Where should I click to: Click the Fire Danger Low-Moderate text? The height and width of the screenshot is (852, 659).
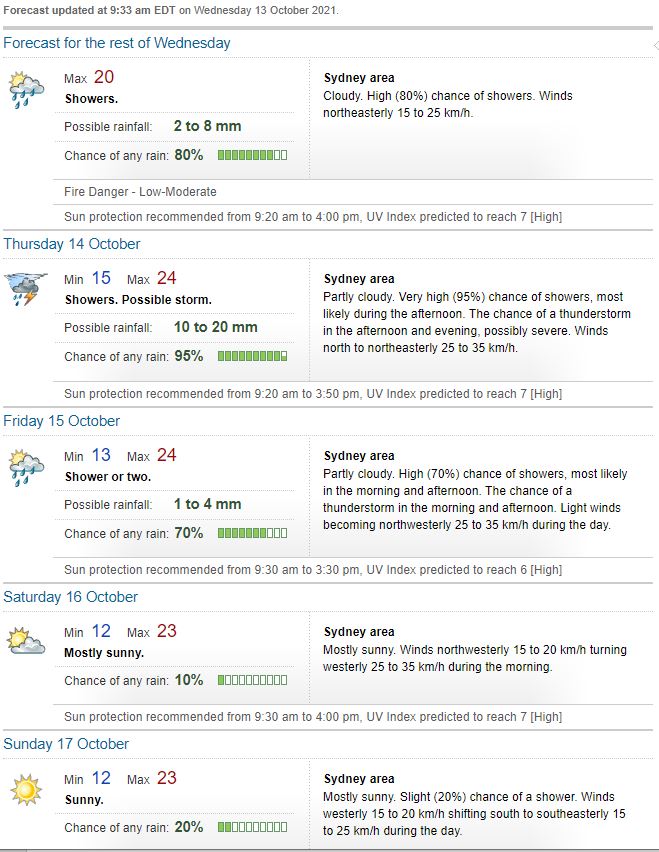tap(140, 192)
